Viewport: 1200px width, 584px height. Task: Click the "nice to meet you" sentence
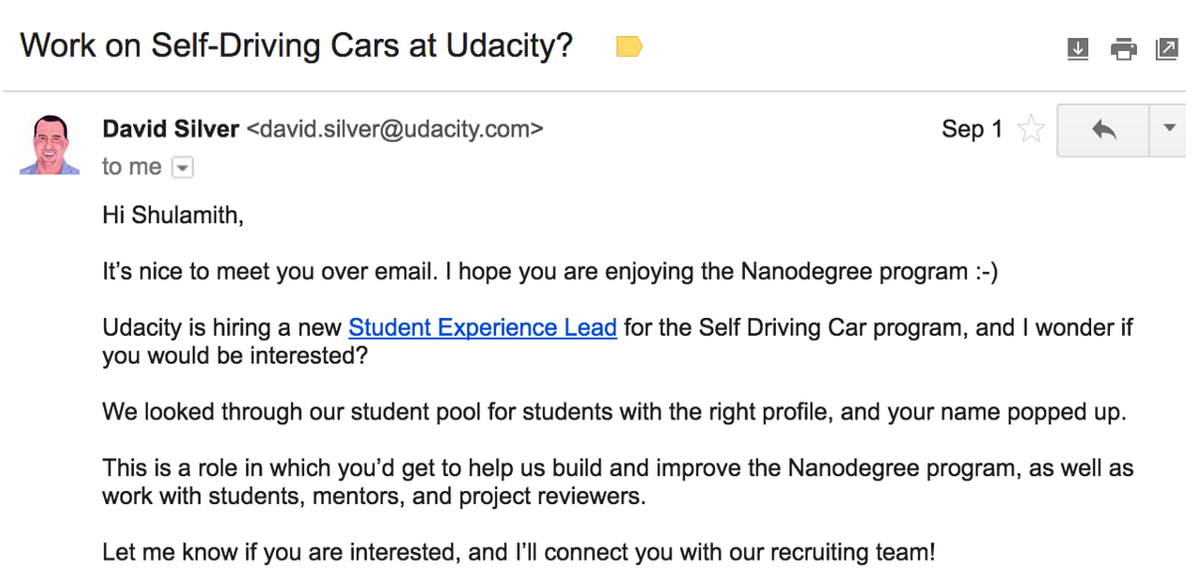point(550,271)
